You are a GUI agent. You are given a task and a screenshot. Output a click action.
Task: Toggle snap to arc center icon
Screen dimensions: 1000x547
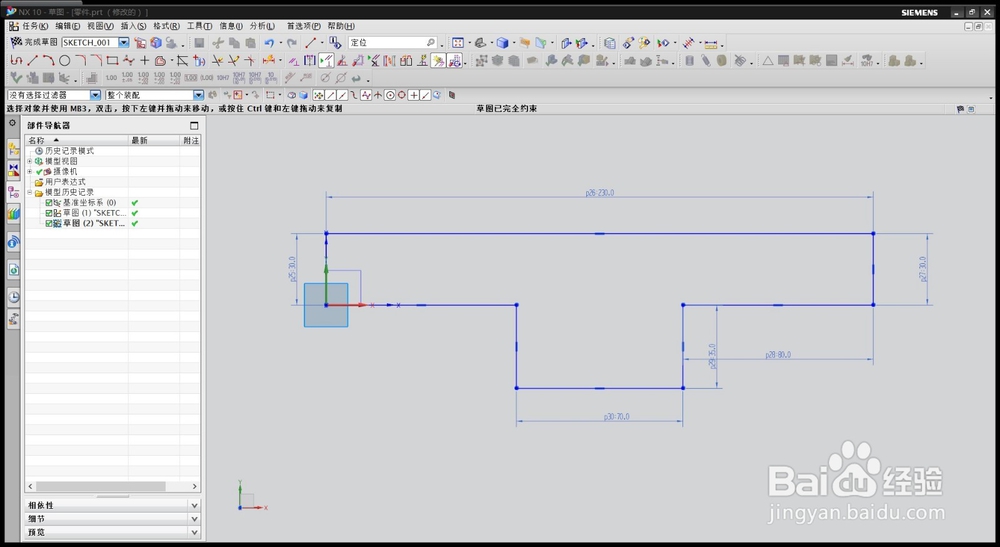390,95
